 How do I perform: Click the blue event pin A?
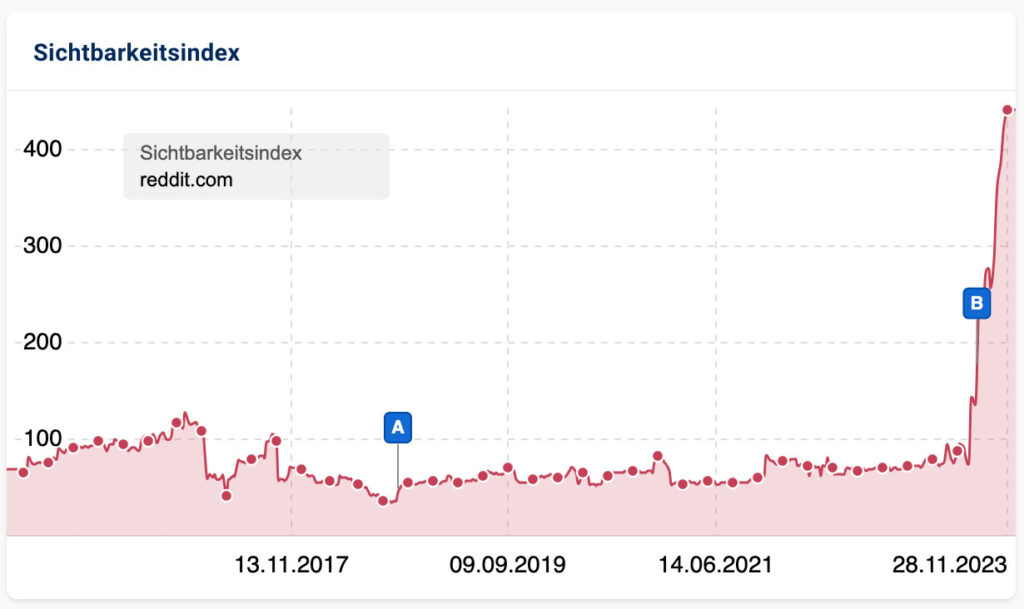coord(397,427)
